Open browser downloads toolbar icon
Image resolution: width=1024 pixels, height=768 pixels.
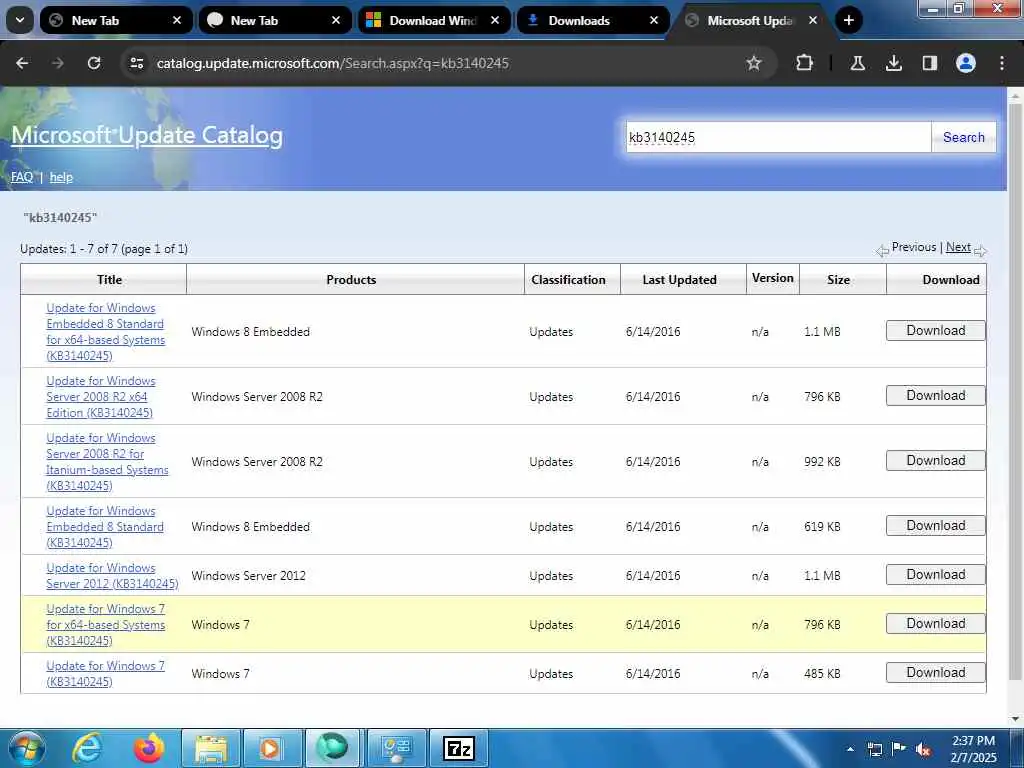point(893,63)
